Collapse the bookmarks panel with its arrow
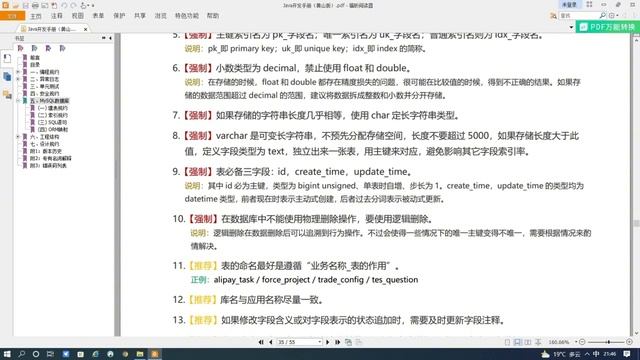 coord(110,38)
